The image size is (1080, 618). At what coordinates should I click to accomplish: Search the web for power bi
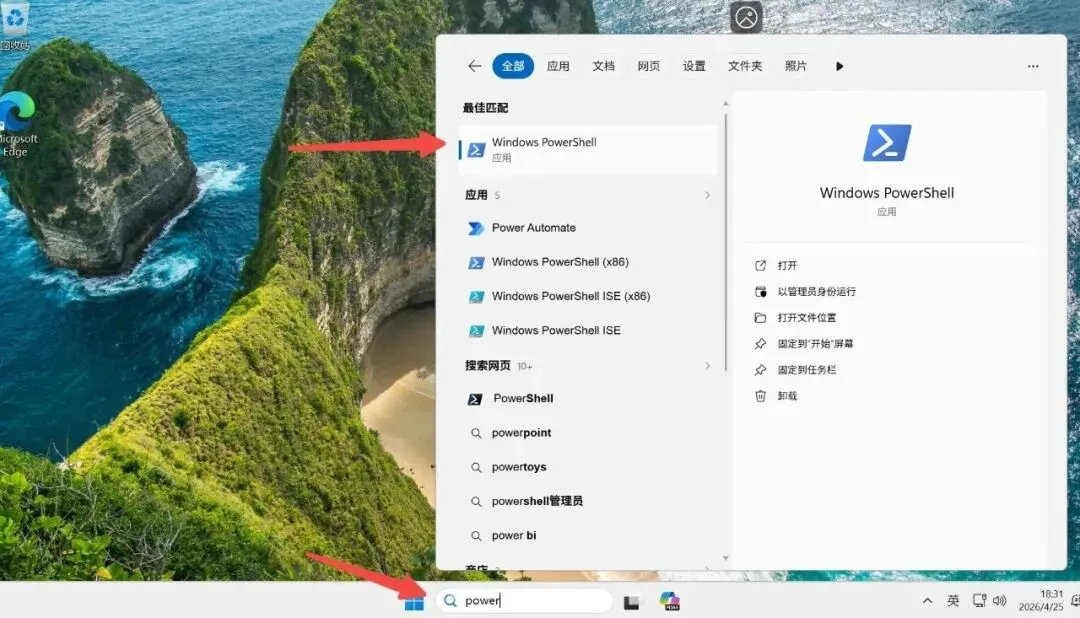[588, 535]
